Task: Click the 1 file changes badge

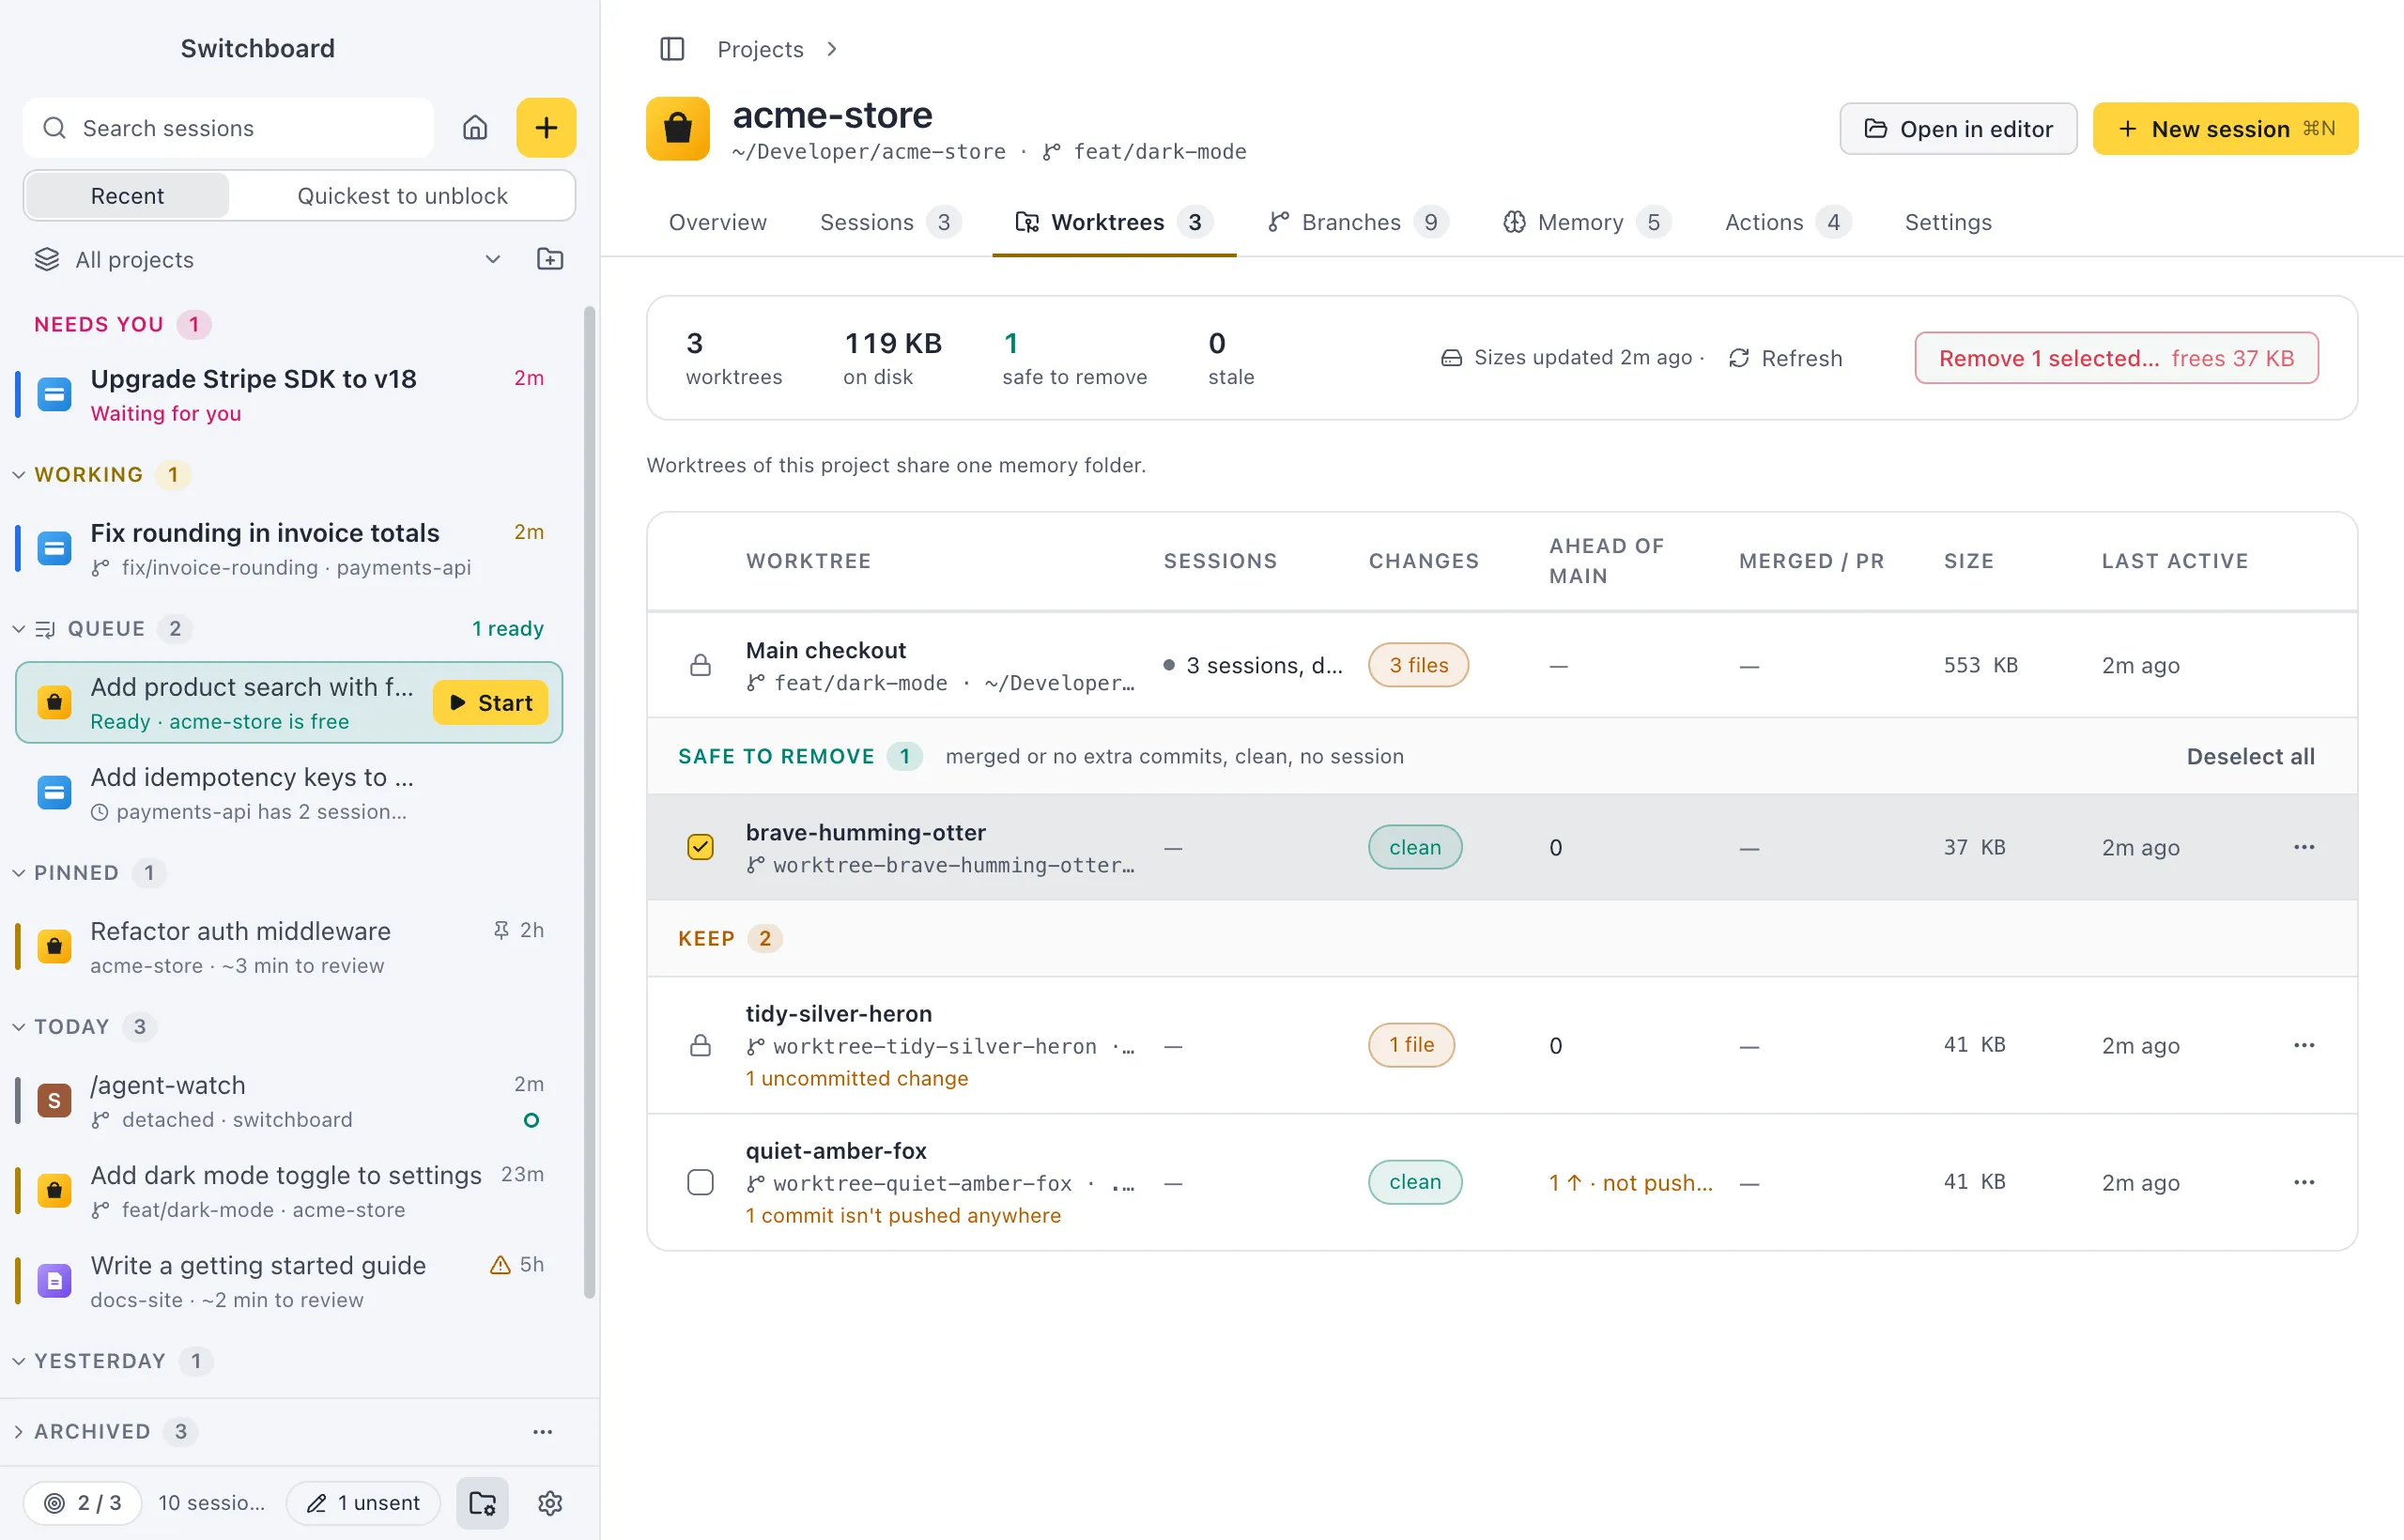Action: [1411, 1045]
